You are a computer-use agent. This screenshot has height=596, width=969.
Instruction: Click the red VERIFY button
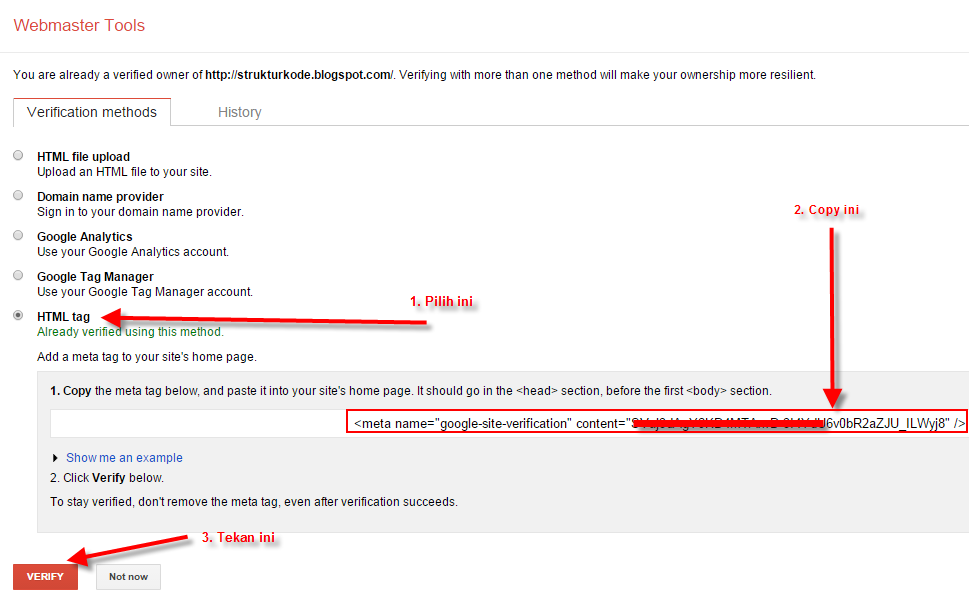point(45,577)
